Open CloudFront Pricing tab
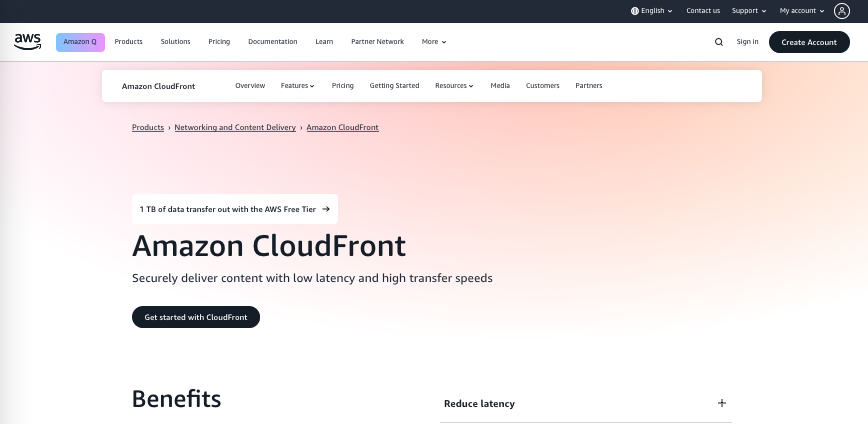The height and width of the screenshot is (424, 868). tap(343, 86)
